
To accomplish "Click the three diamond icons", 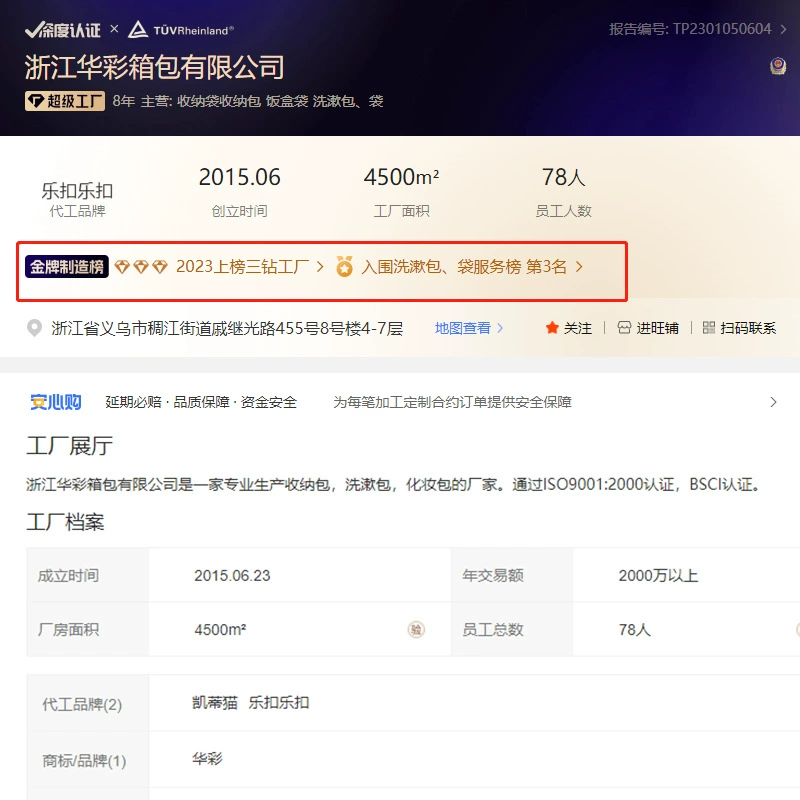I will [x=141, y=266].
